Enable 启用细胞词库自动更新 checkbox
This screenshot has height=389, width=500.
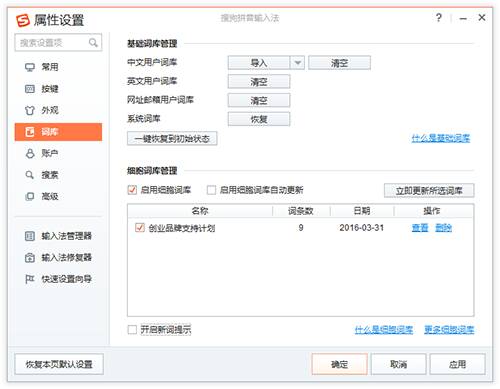click(x=211, y=190)
